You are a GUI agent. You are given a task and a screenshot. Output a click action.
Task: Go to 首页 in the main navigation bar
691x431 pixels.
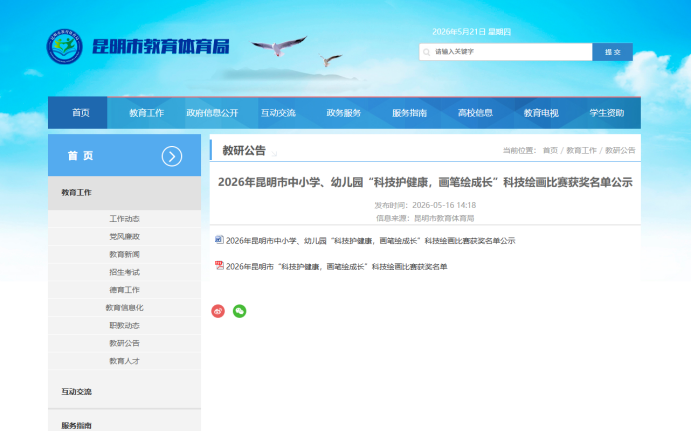81,113
